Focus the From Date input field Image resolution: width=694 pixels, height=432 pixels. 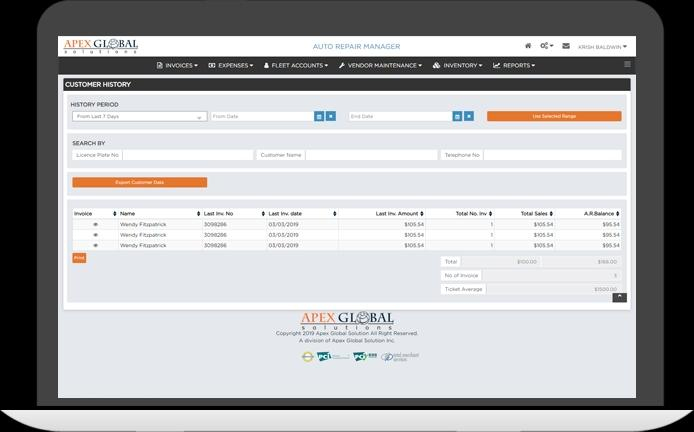coord(262,116)
